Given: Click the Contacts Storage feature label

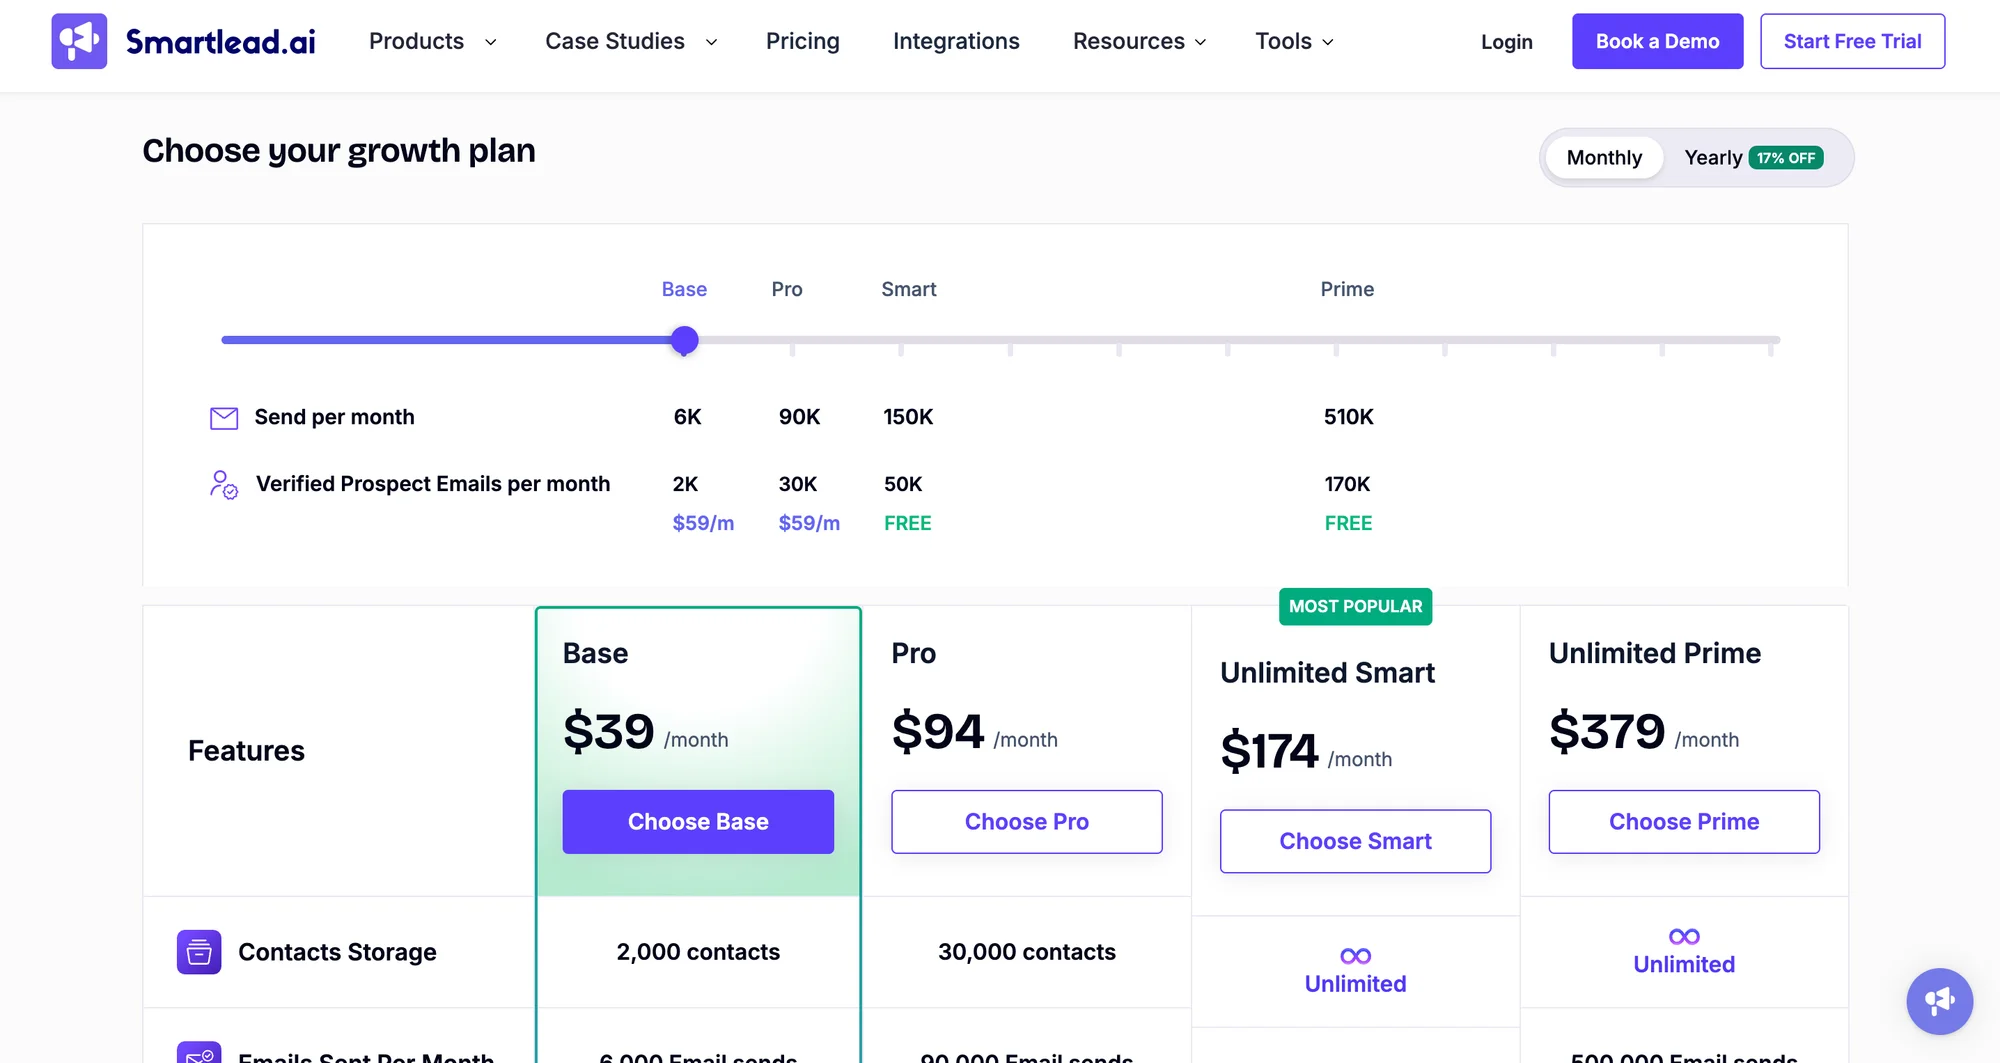Looking at the screenshot, I should (x=337, y=952).
